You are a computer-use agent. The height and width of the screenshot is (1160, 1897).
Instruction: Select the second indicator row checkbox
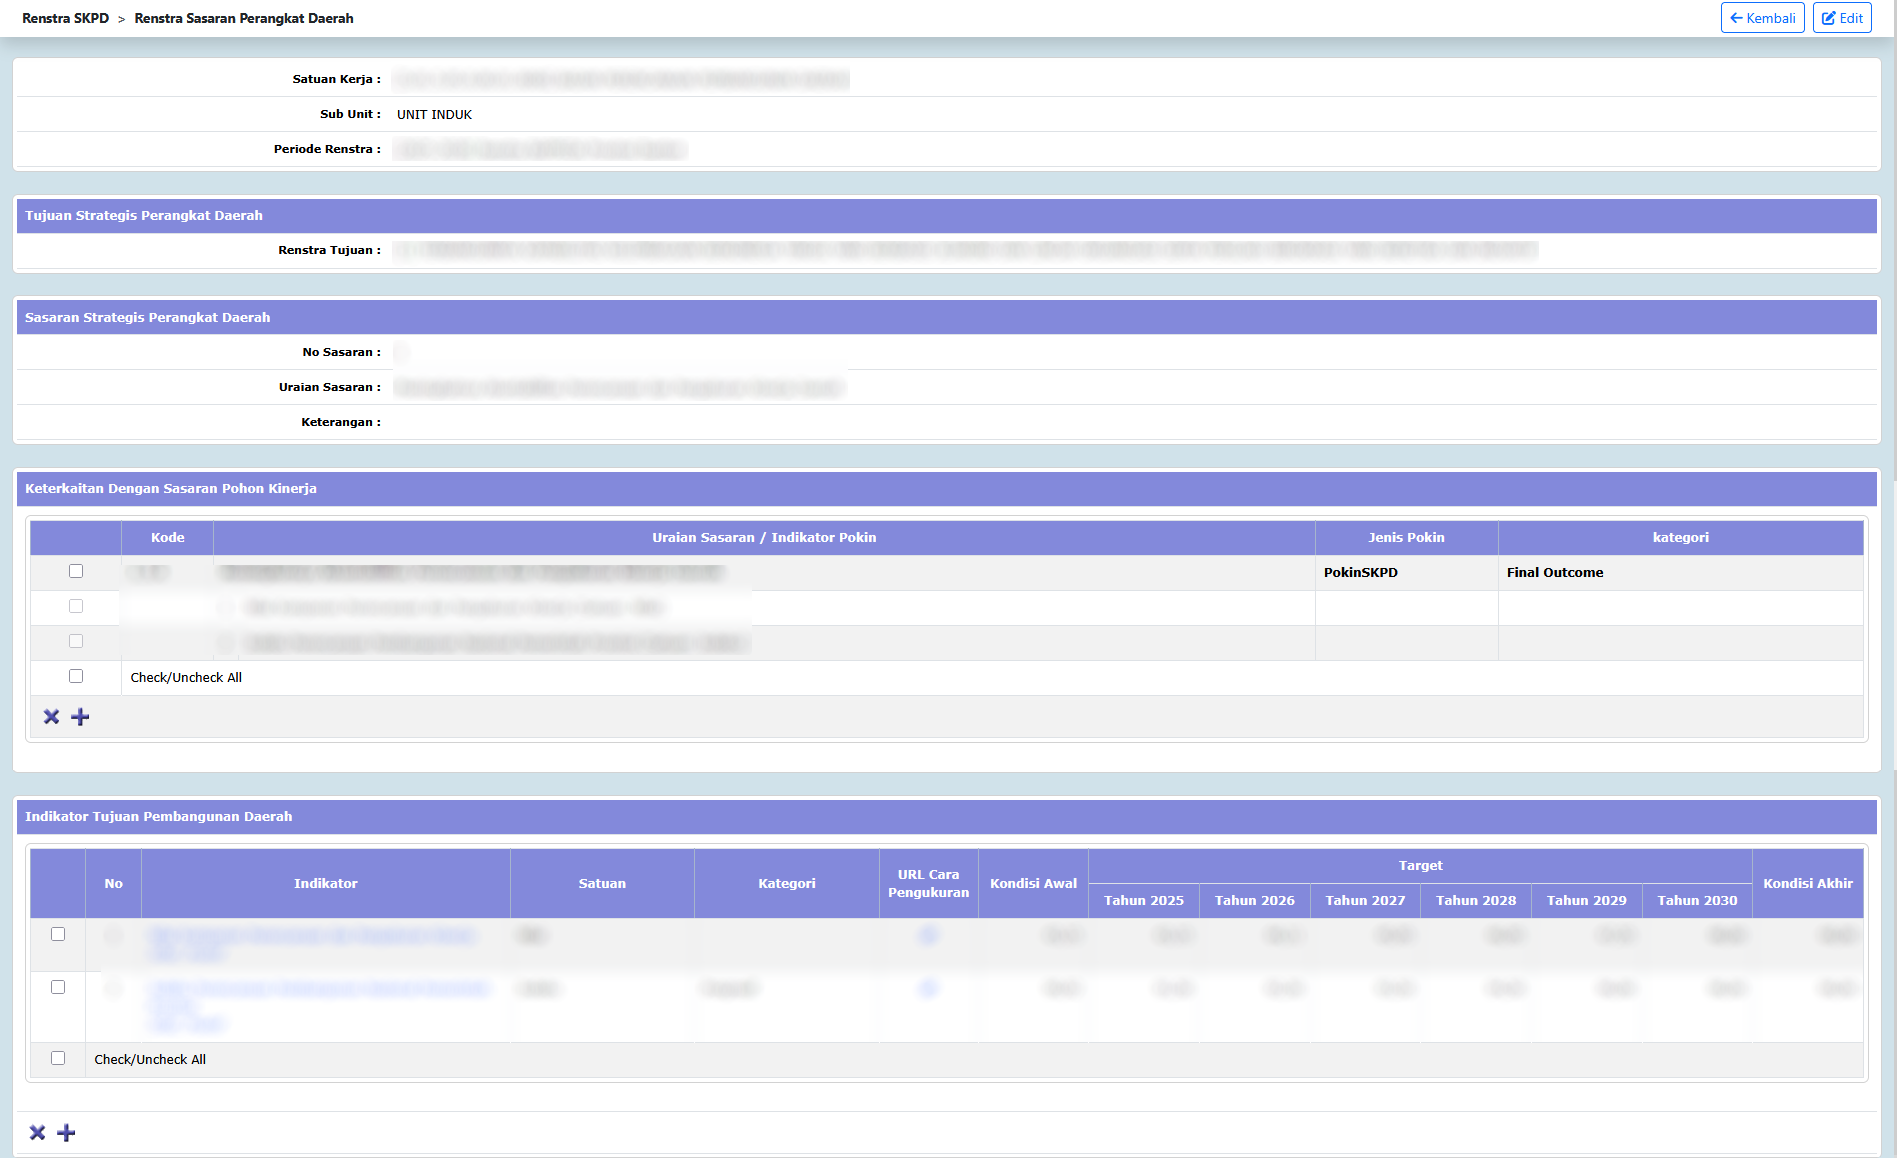tap(58, 988)
